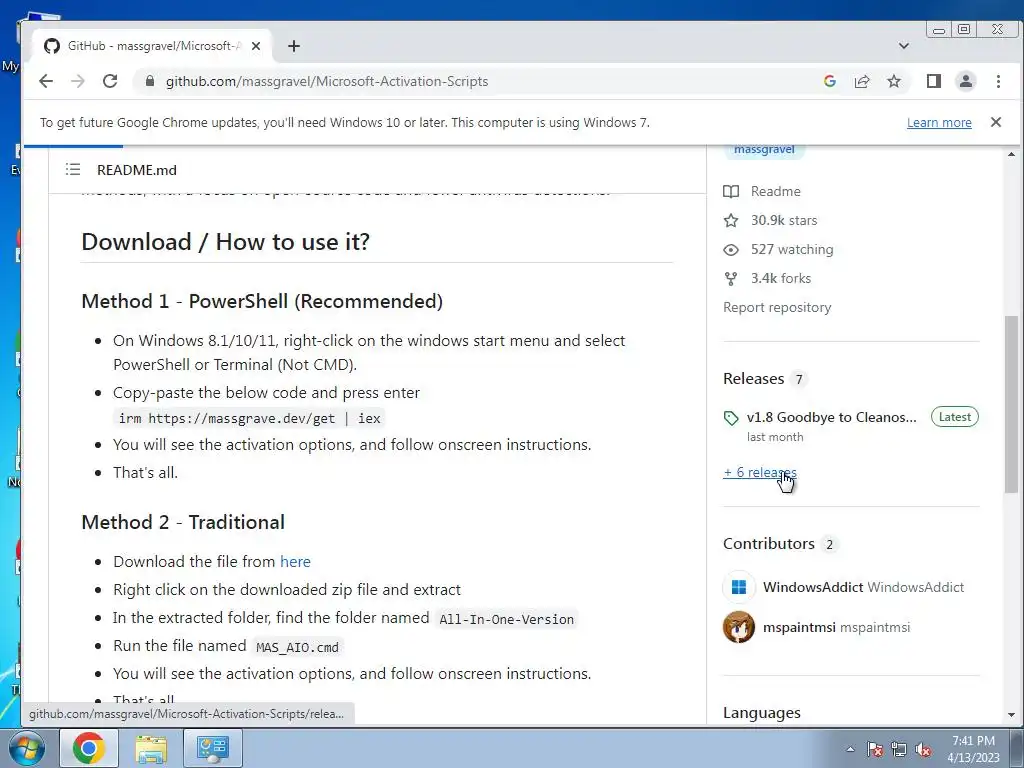
Task: Click the All-In-One-Version code text
Action: 507,619
